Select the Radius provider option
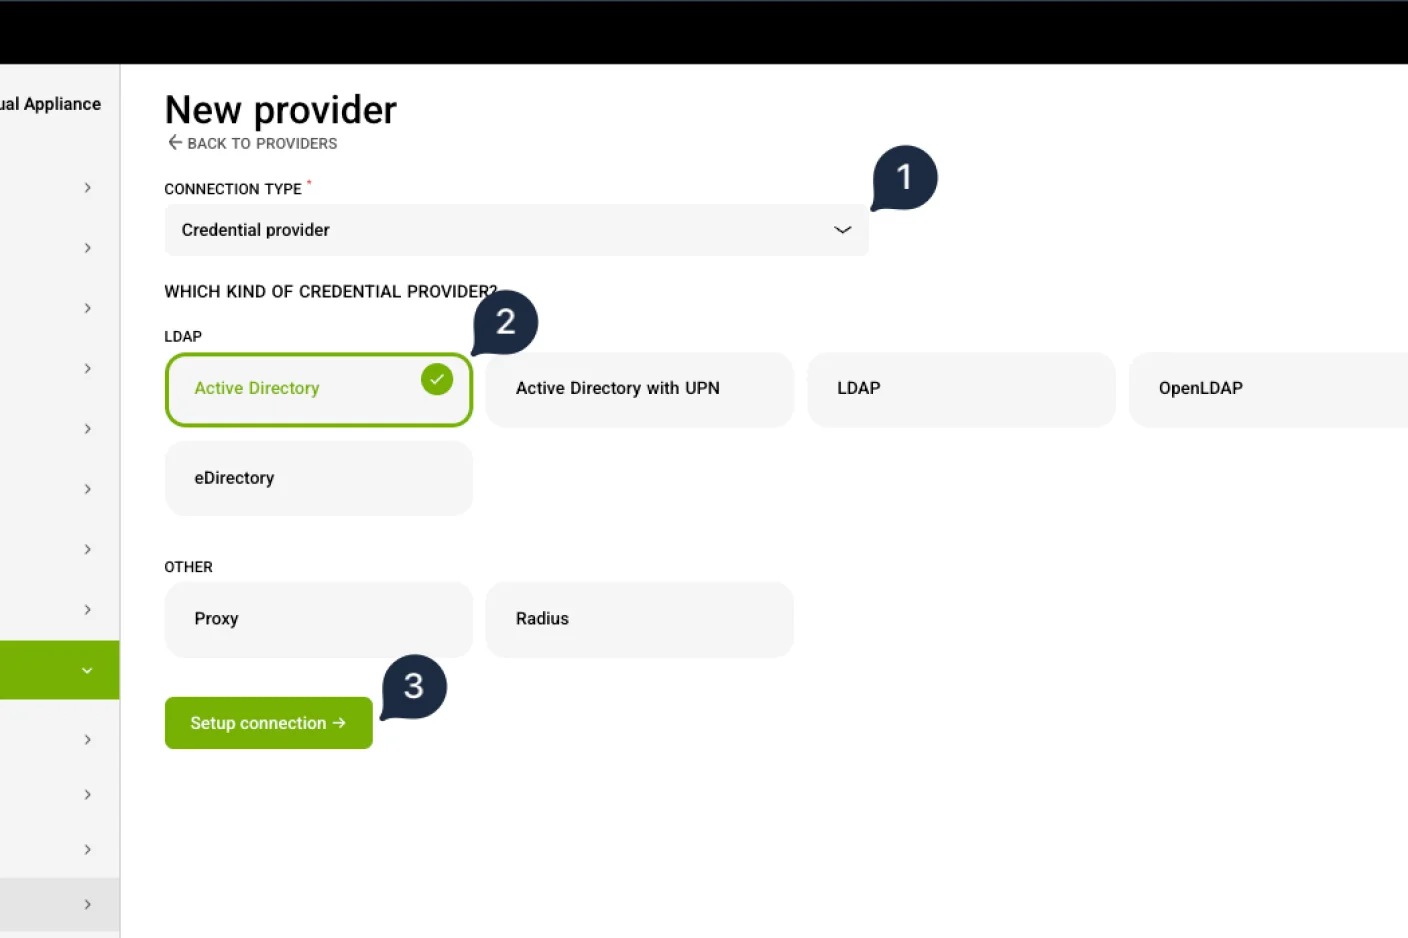Viewport: 1408px width, 938px height. 639,619
